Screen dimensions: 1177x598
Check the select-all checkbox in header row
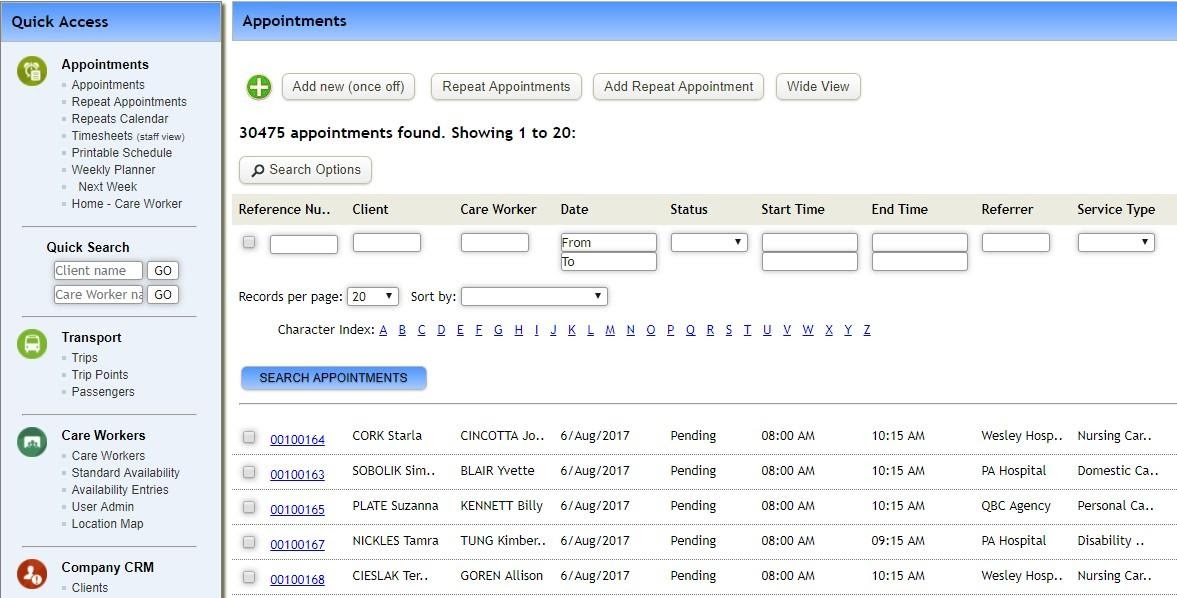(x=248, y=240)
